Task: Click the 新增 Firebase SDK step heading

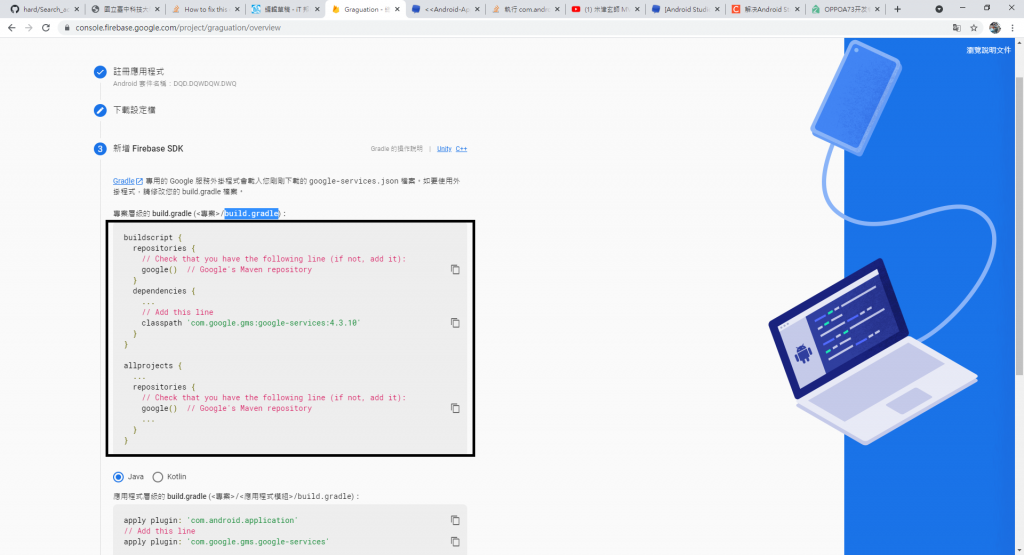Action: click(148, 149)
